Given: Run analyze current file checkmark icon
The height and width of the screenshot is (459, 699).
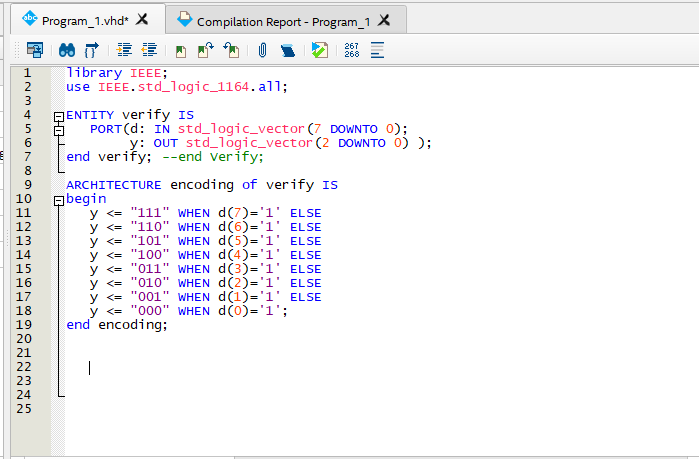Looking at the screenshot, I should 320,50.
